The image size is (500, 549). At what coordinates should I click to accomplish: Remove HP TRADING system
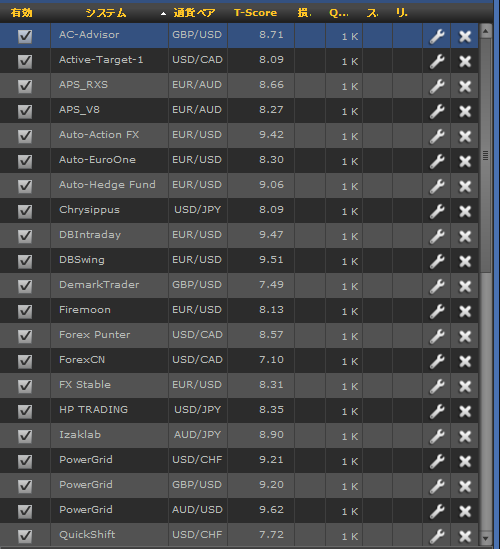[x=465, y=411]
